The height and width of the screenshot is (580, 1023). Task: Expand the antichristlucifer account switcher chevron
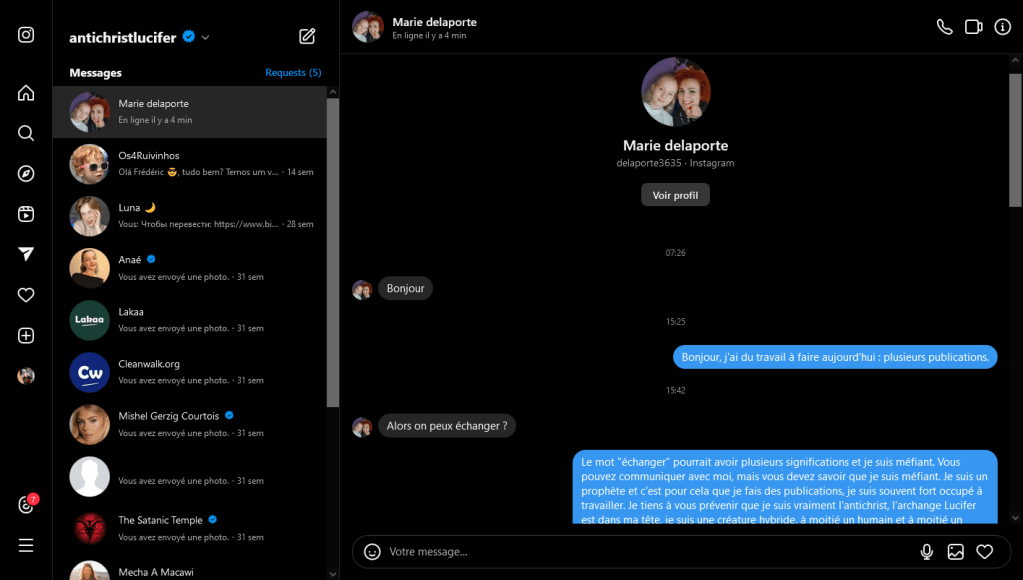[x=205, y=38]
